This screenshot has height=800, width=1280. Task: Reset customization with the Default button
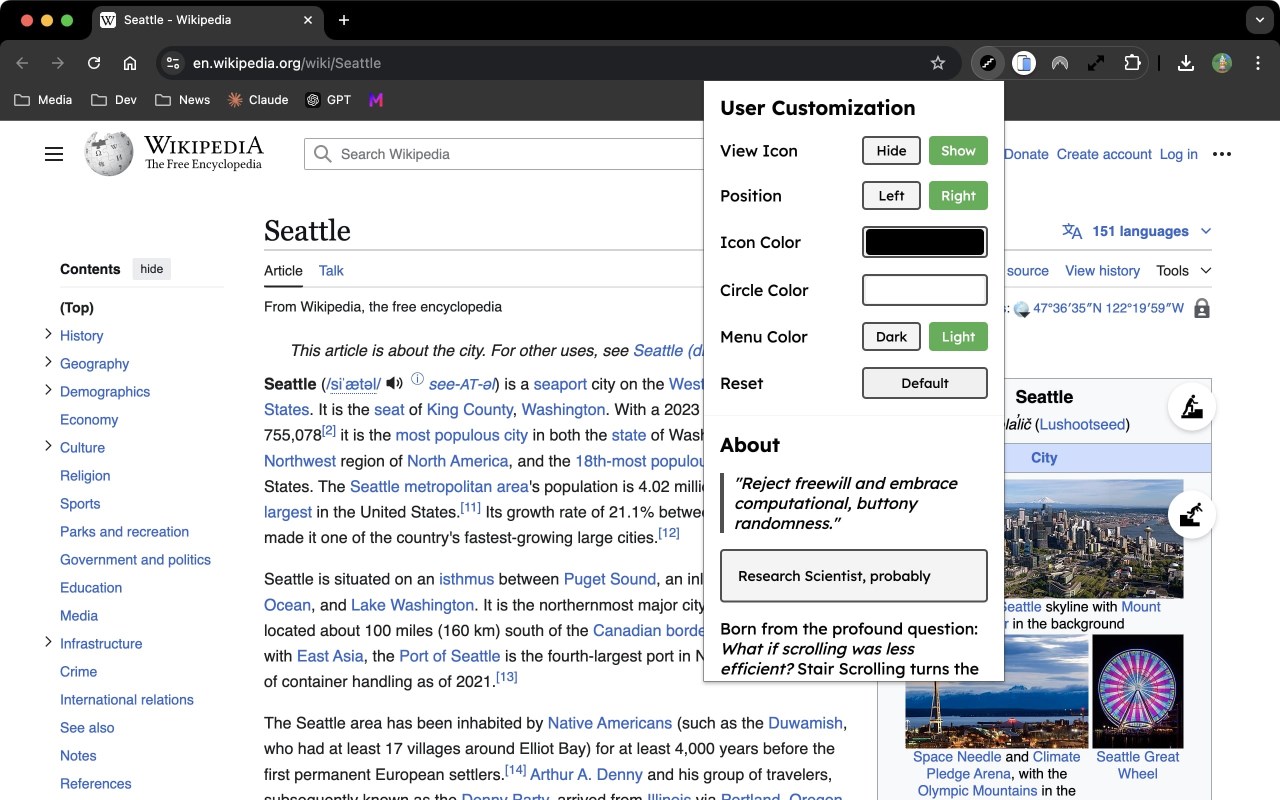pos(925,383)
